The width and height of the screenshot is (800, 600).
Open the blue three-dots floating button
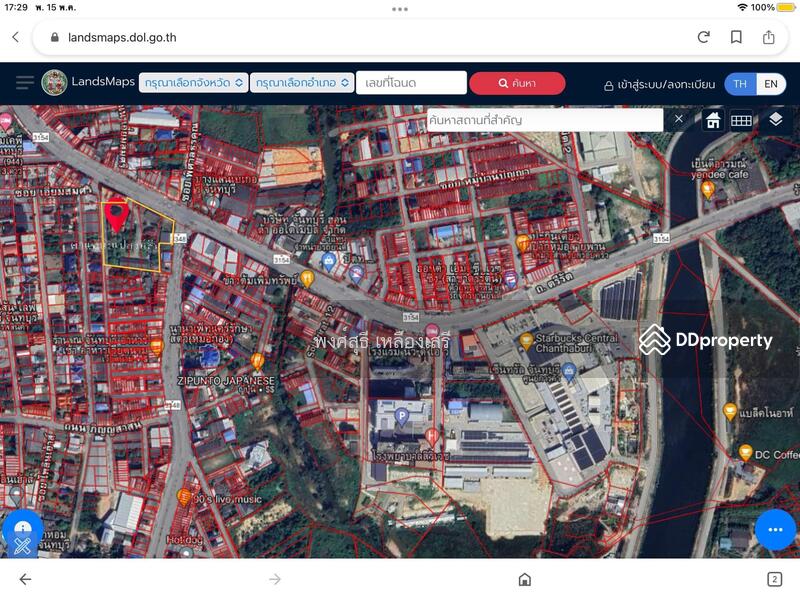point(775,529)
